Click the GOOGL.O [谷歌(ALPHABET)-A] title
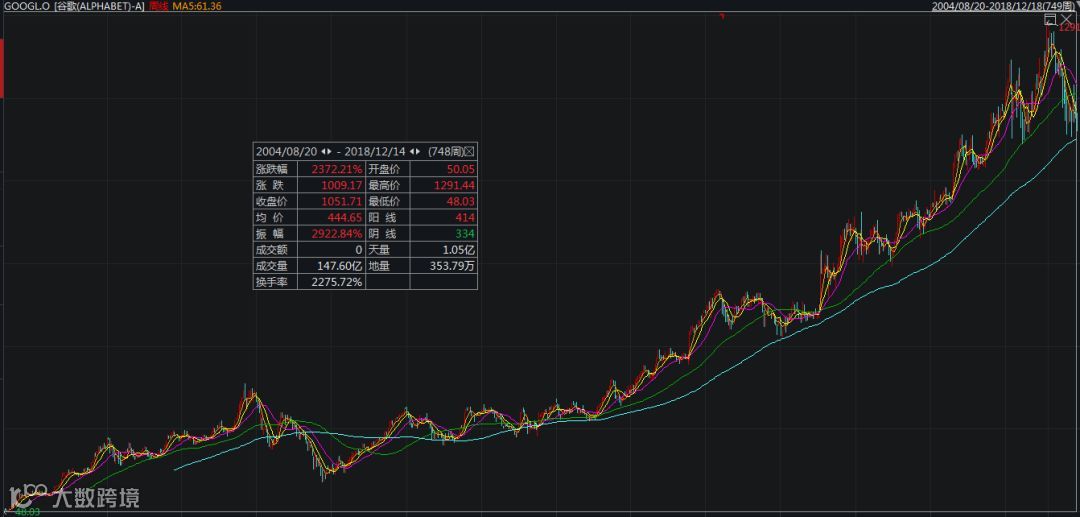Screen dimensions: 1080x517 click(73, 6)
